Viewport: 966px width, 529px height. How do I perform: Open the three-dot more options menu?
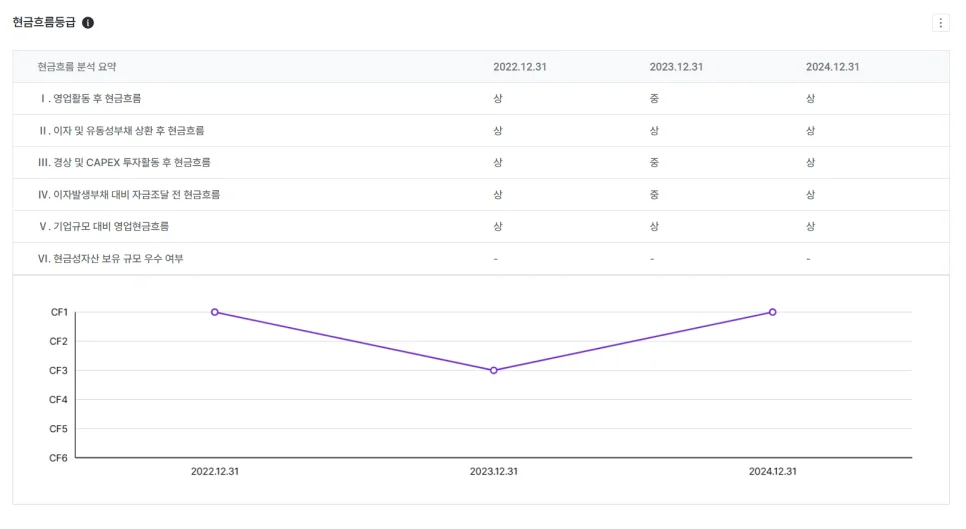[x=940, y=23]
